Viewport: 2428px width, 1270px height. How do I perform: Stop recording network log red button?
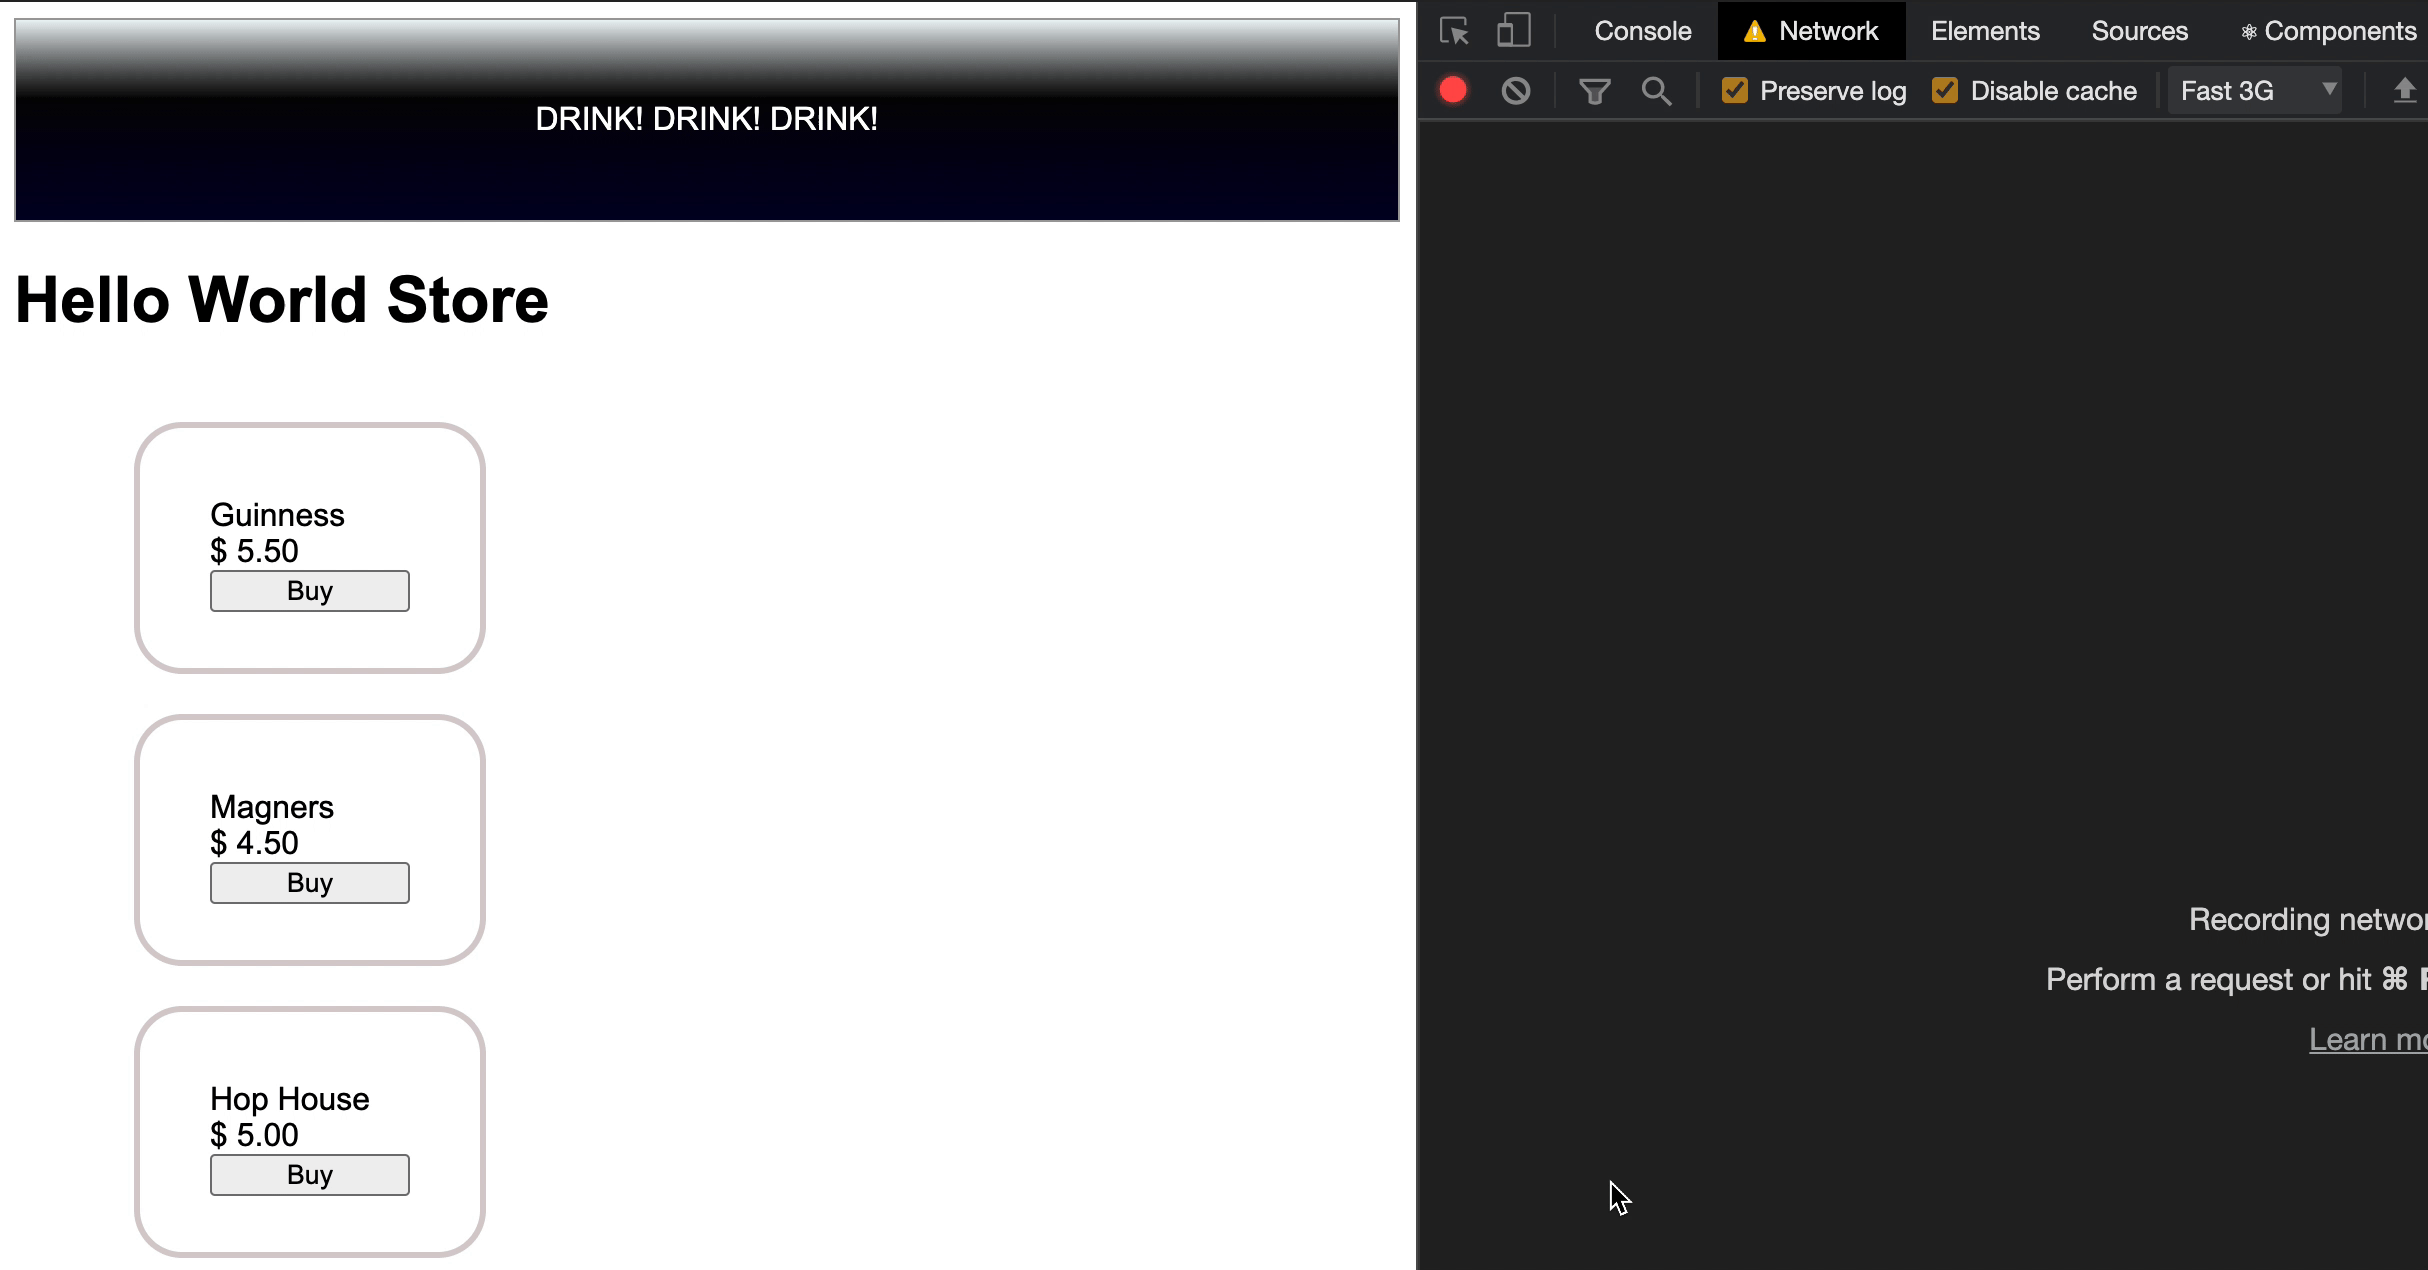[1453, 91]
